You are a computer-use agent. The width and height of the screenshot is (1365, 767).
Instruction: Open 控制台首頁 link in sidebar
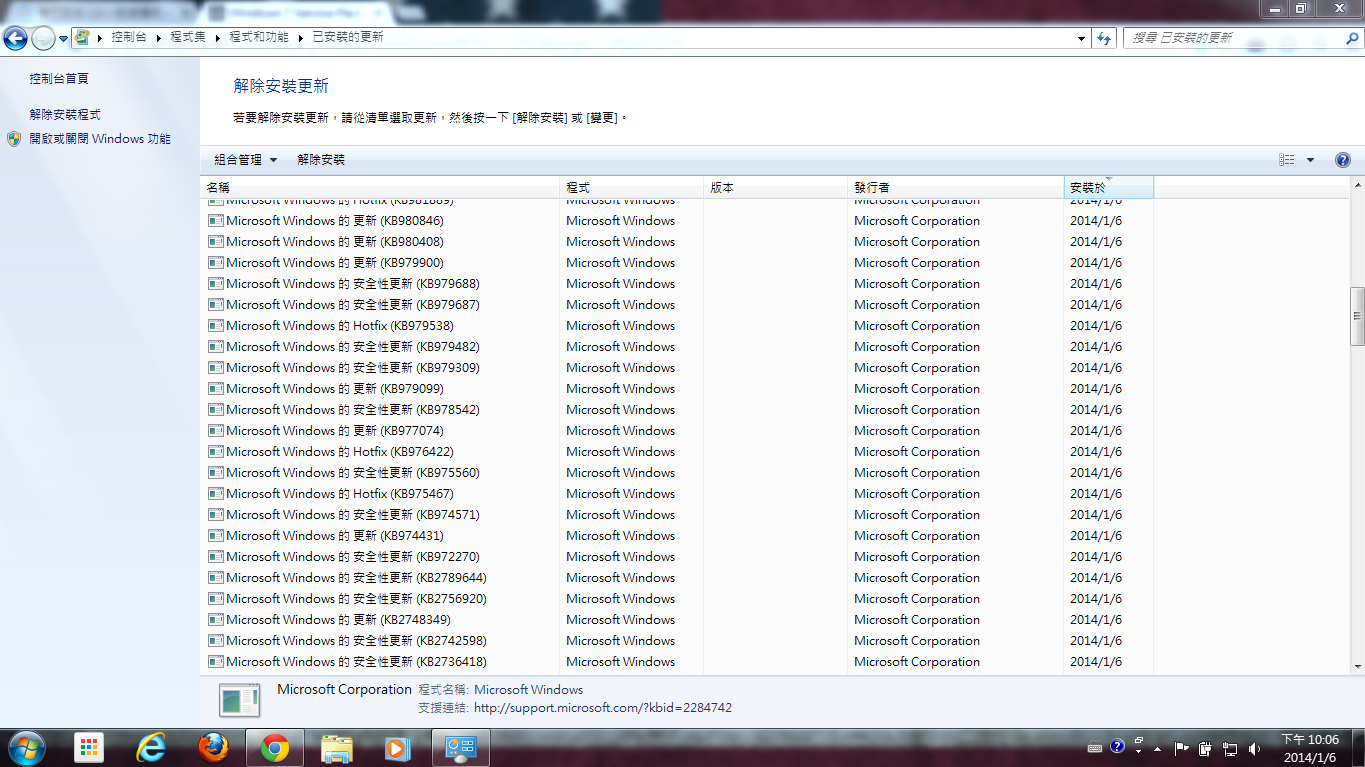[x=59, y=79]
